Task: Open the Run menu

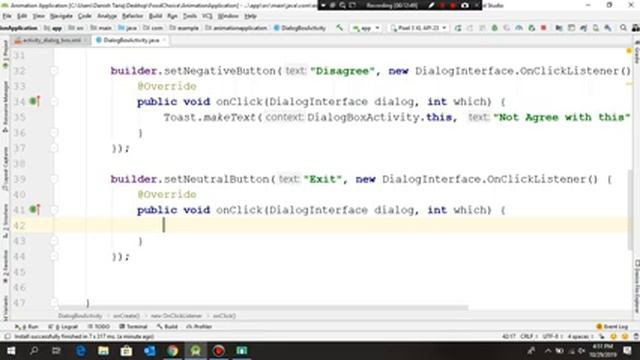Action: point(172,16)
